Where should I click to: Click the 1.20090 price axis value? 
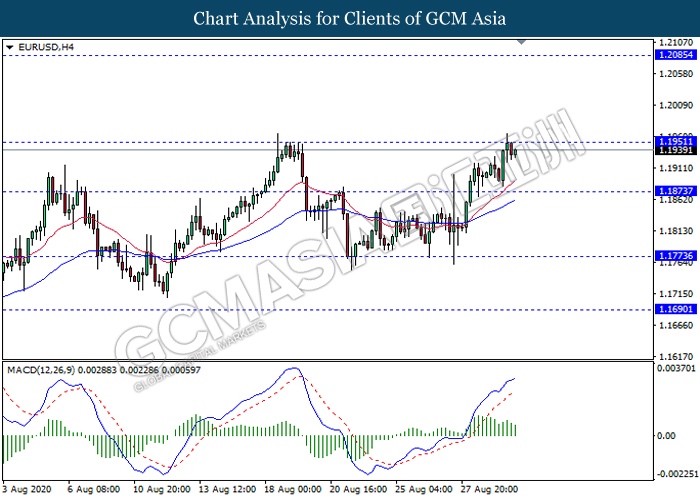click(676, 105)
